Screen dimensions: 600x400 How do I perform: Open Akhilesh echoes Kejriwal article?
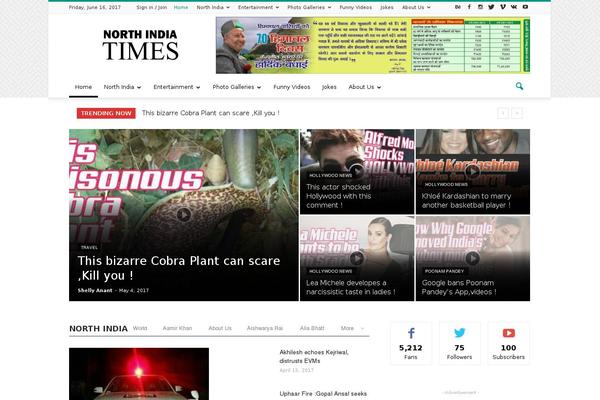click(314, 356)
